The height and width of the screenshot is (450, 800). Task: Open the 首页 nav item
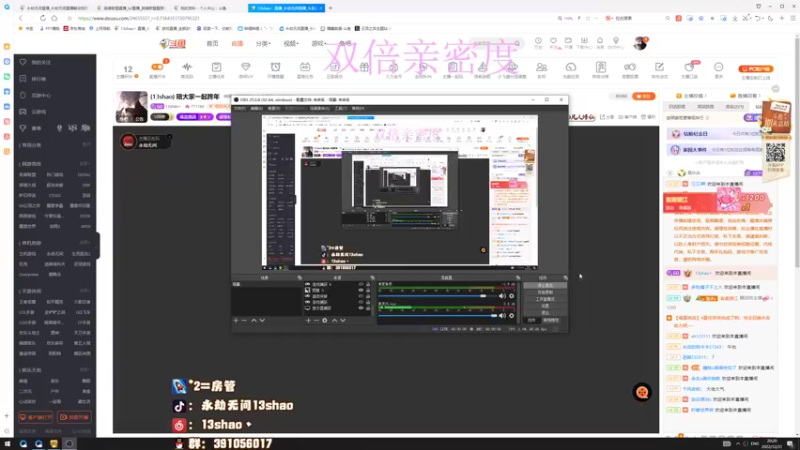click(x=212, y=44)
